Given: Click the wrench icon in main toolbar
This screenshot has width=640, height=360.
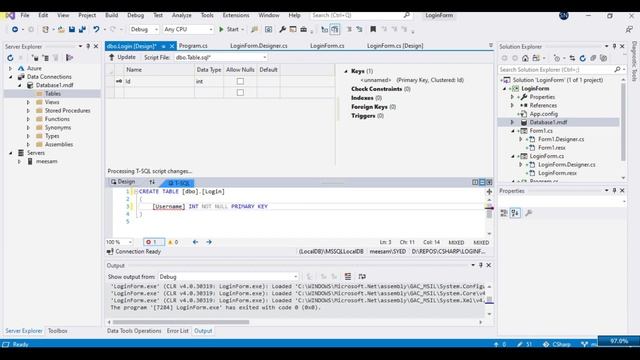Looking at the screenshot, I should pos(282,29).
